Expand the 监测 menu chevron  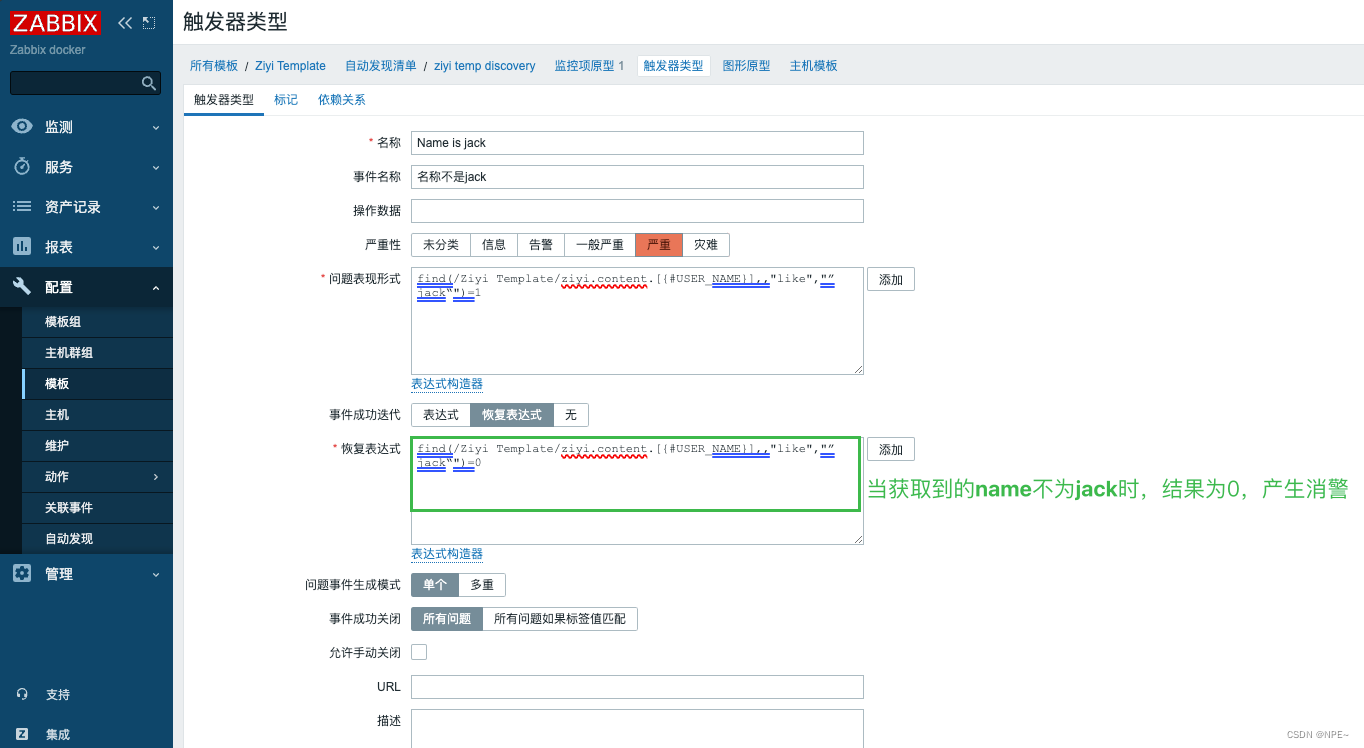[x=156, y=127]
